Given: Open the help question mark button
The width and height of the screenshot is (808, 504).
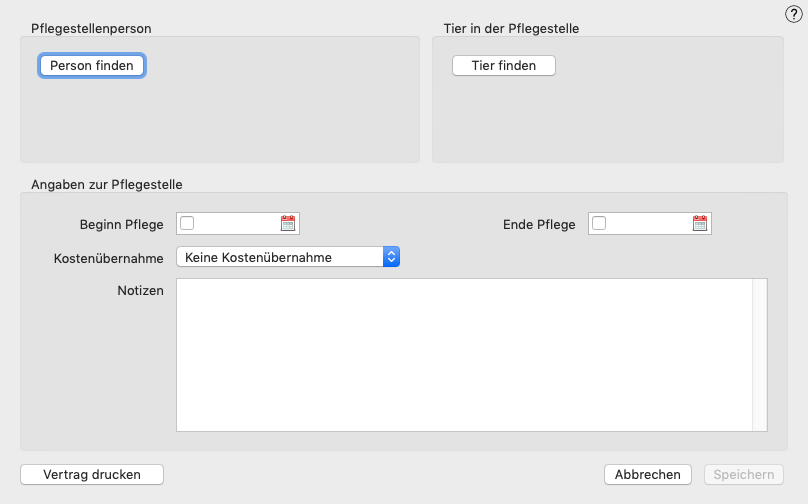Looking at the screenshot, I should (794, 14).
